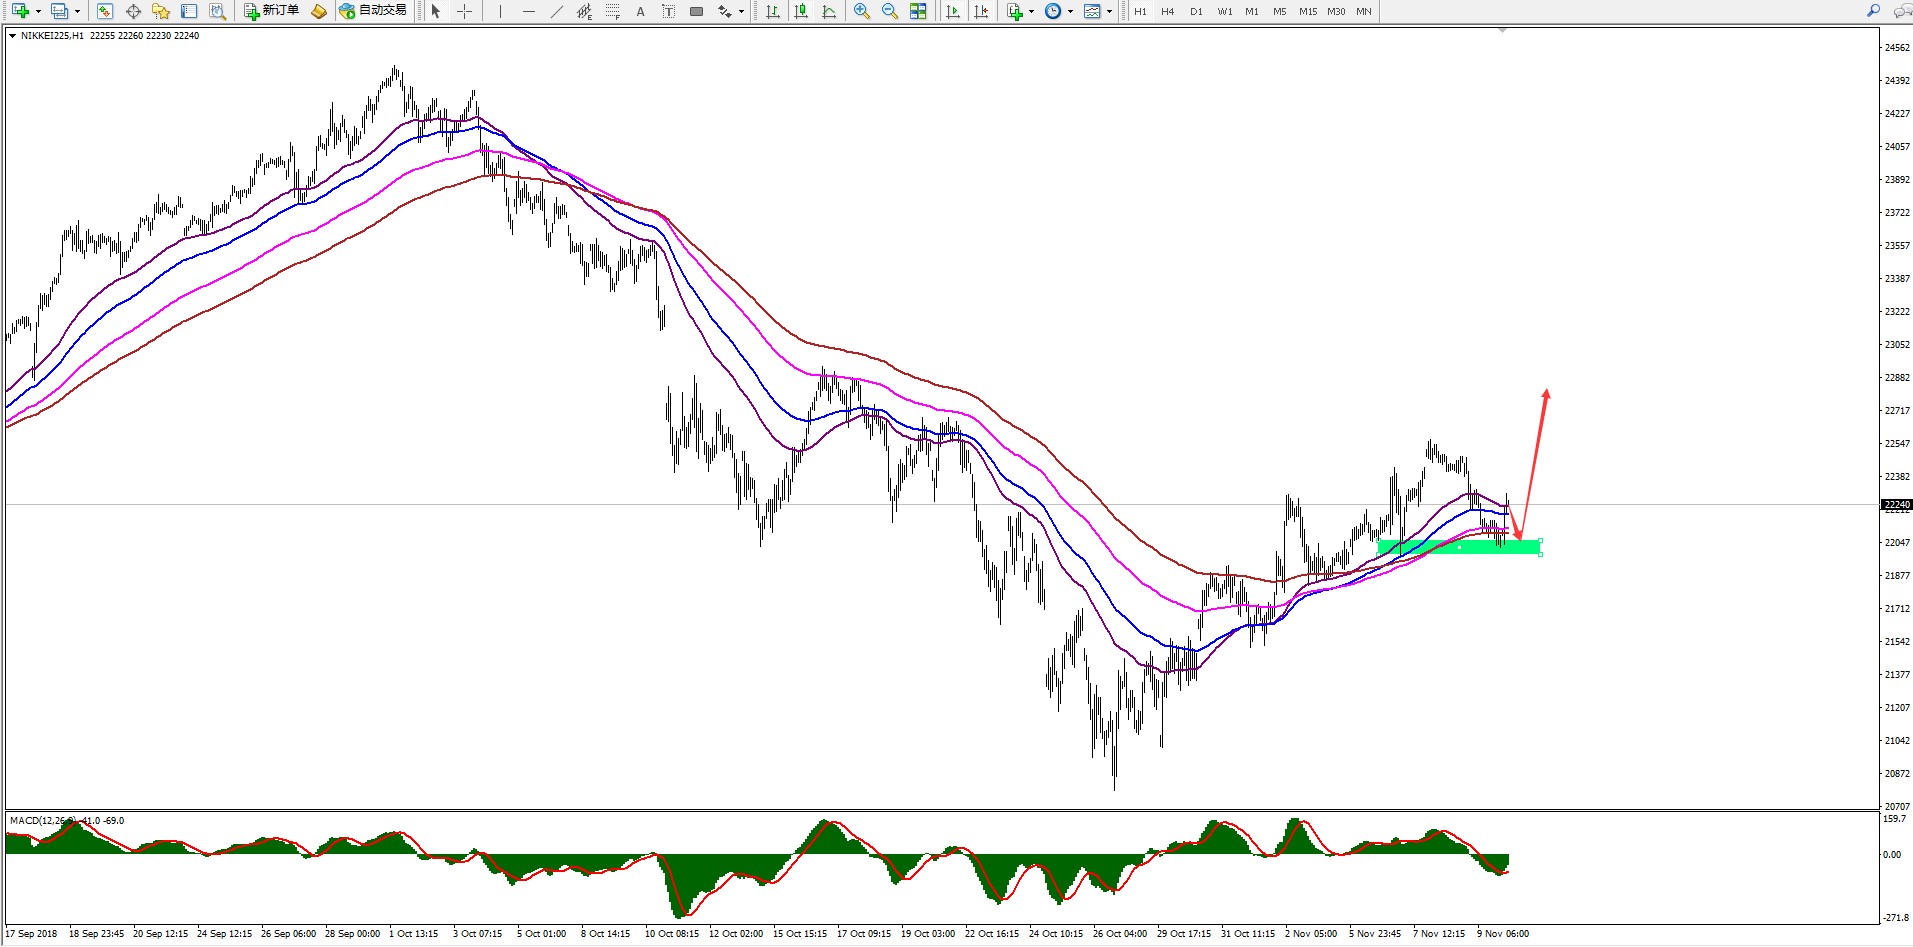Click the zoom out magnifier icon

click(x=889, y=11)
